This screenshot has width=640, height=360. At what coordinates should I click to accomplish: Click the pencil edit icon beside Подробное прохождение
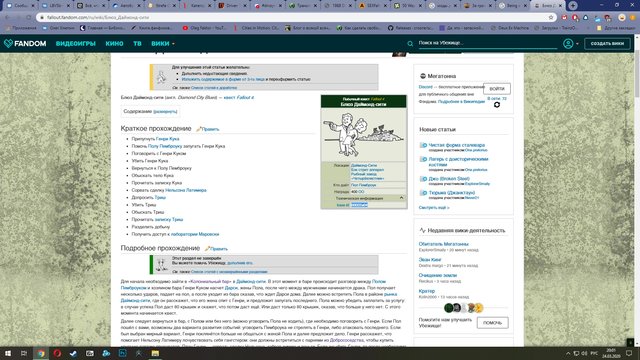click(207, 249)
